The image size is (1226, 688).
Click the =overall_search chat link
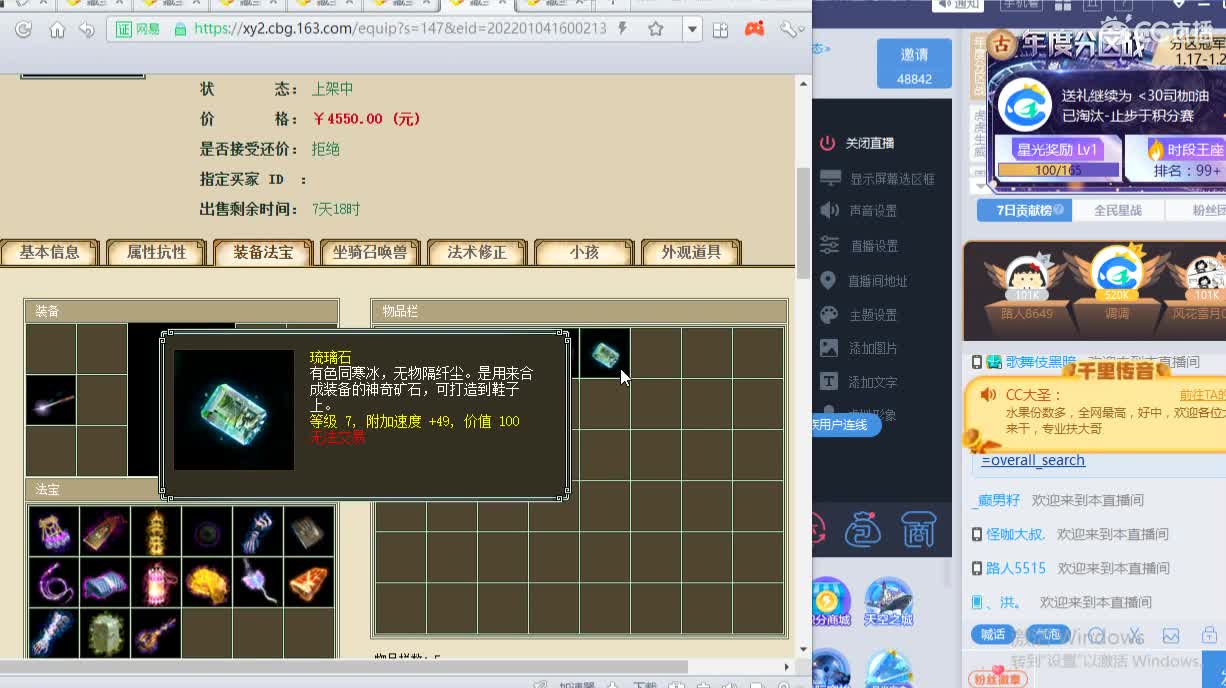point(1033,461)
